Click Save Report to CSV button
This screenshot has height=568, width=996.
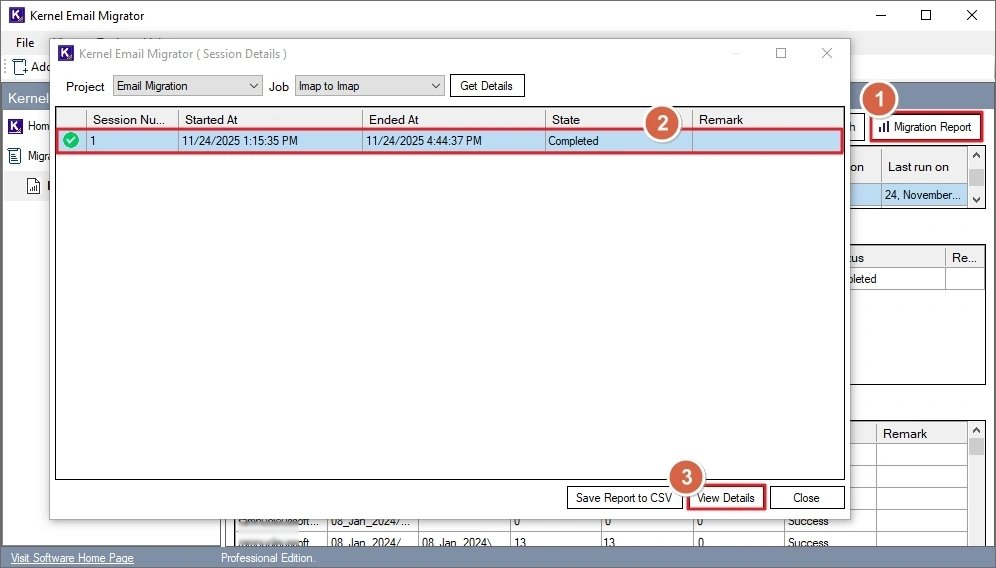pos(624,497)
